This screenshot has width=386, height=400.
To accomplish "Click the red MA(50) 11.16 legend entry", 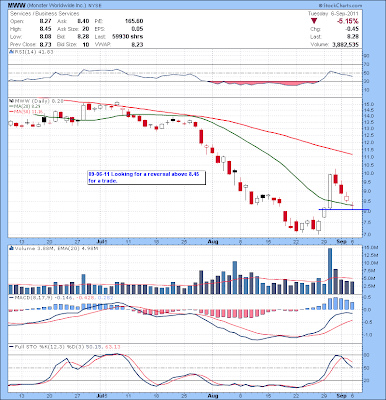I will [26, 111].
